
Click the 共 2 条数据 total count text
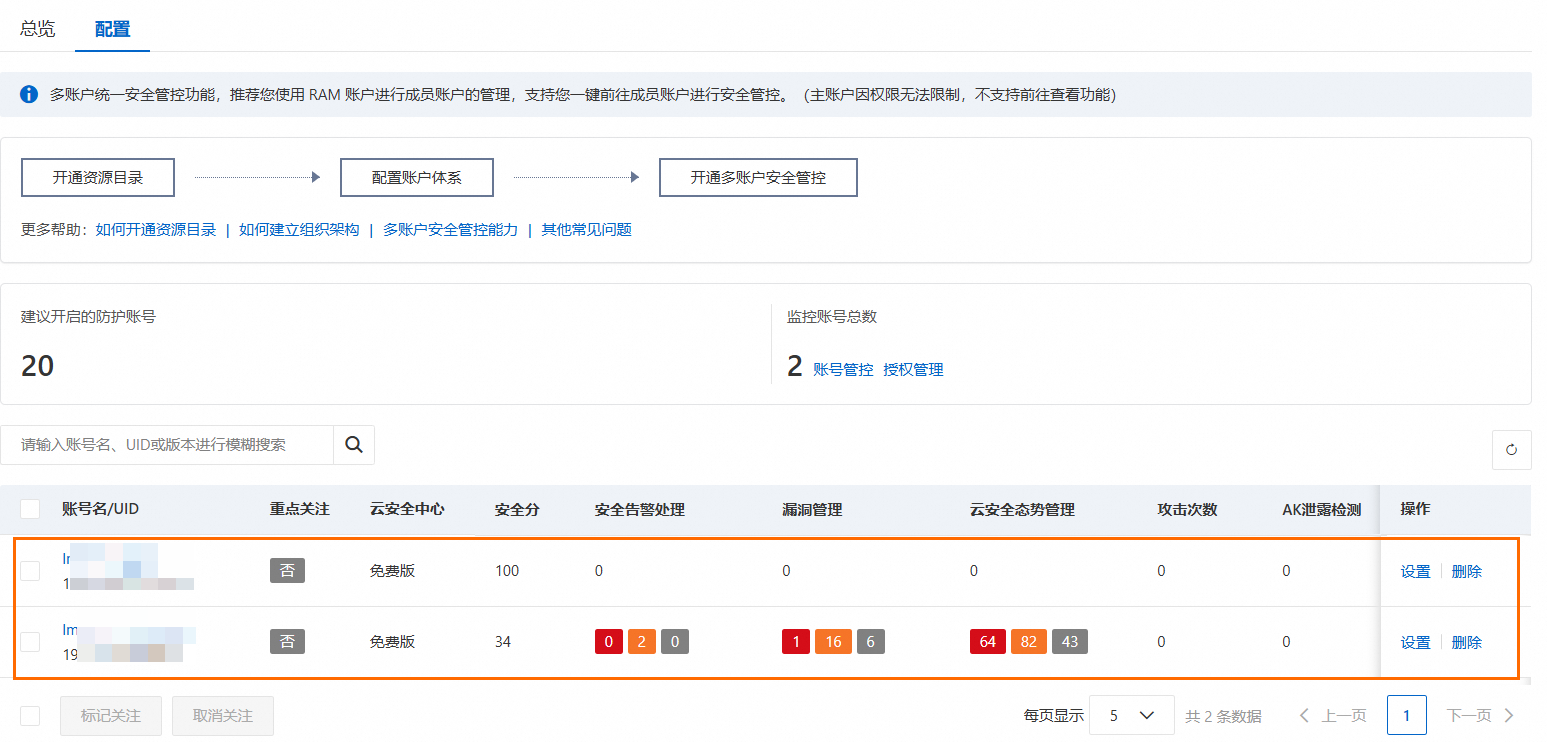pyautogui.click(x=1223, y=716)
